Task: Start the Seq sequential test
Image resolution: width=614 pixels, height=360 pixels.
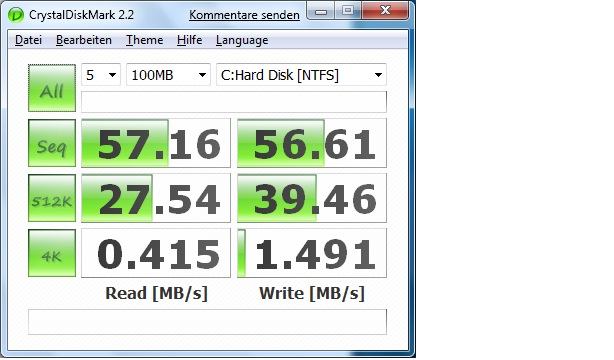Action: click(52, 143)
